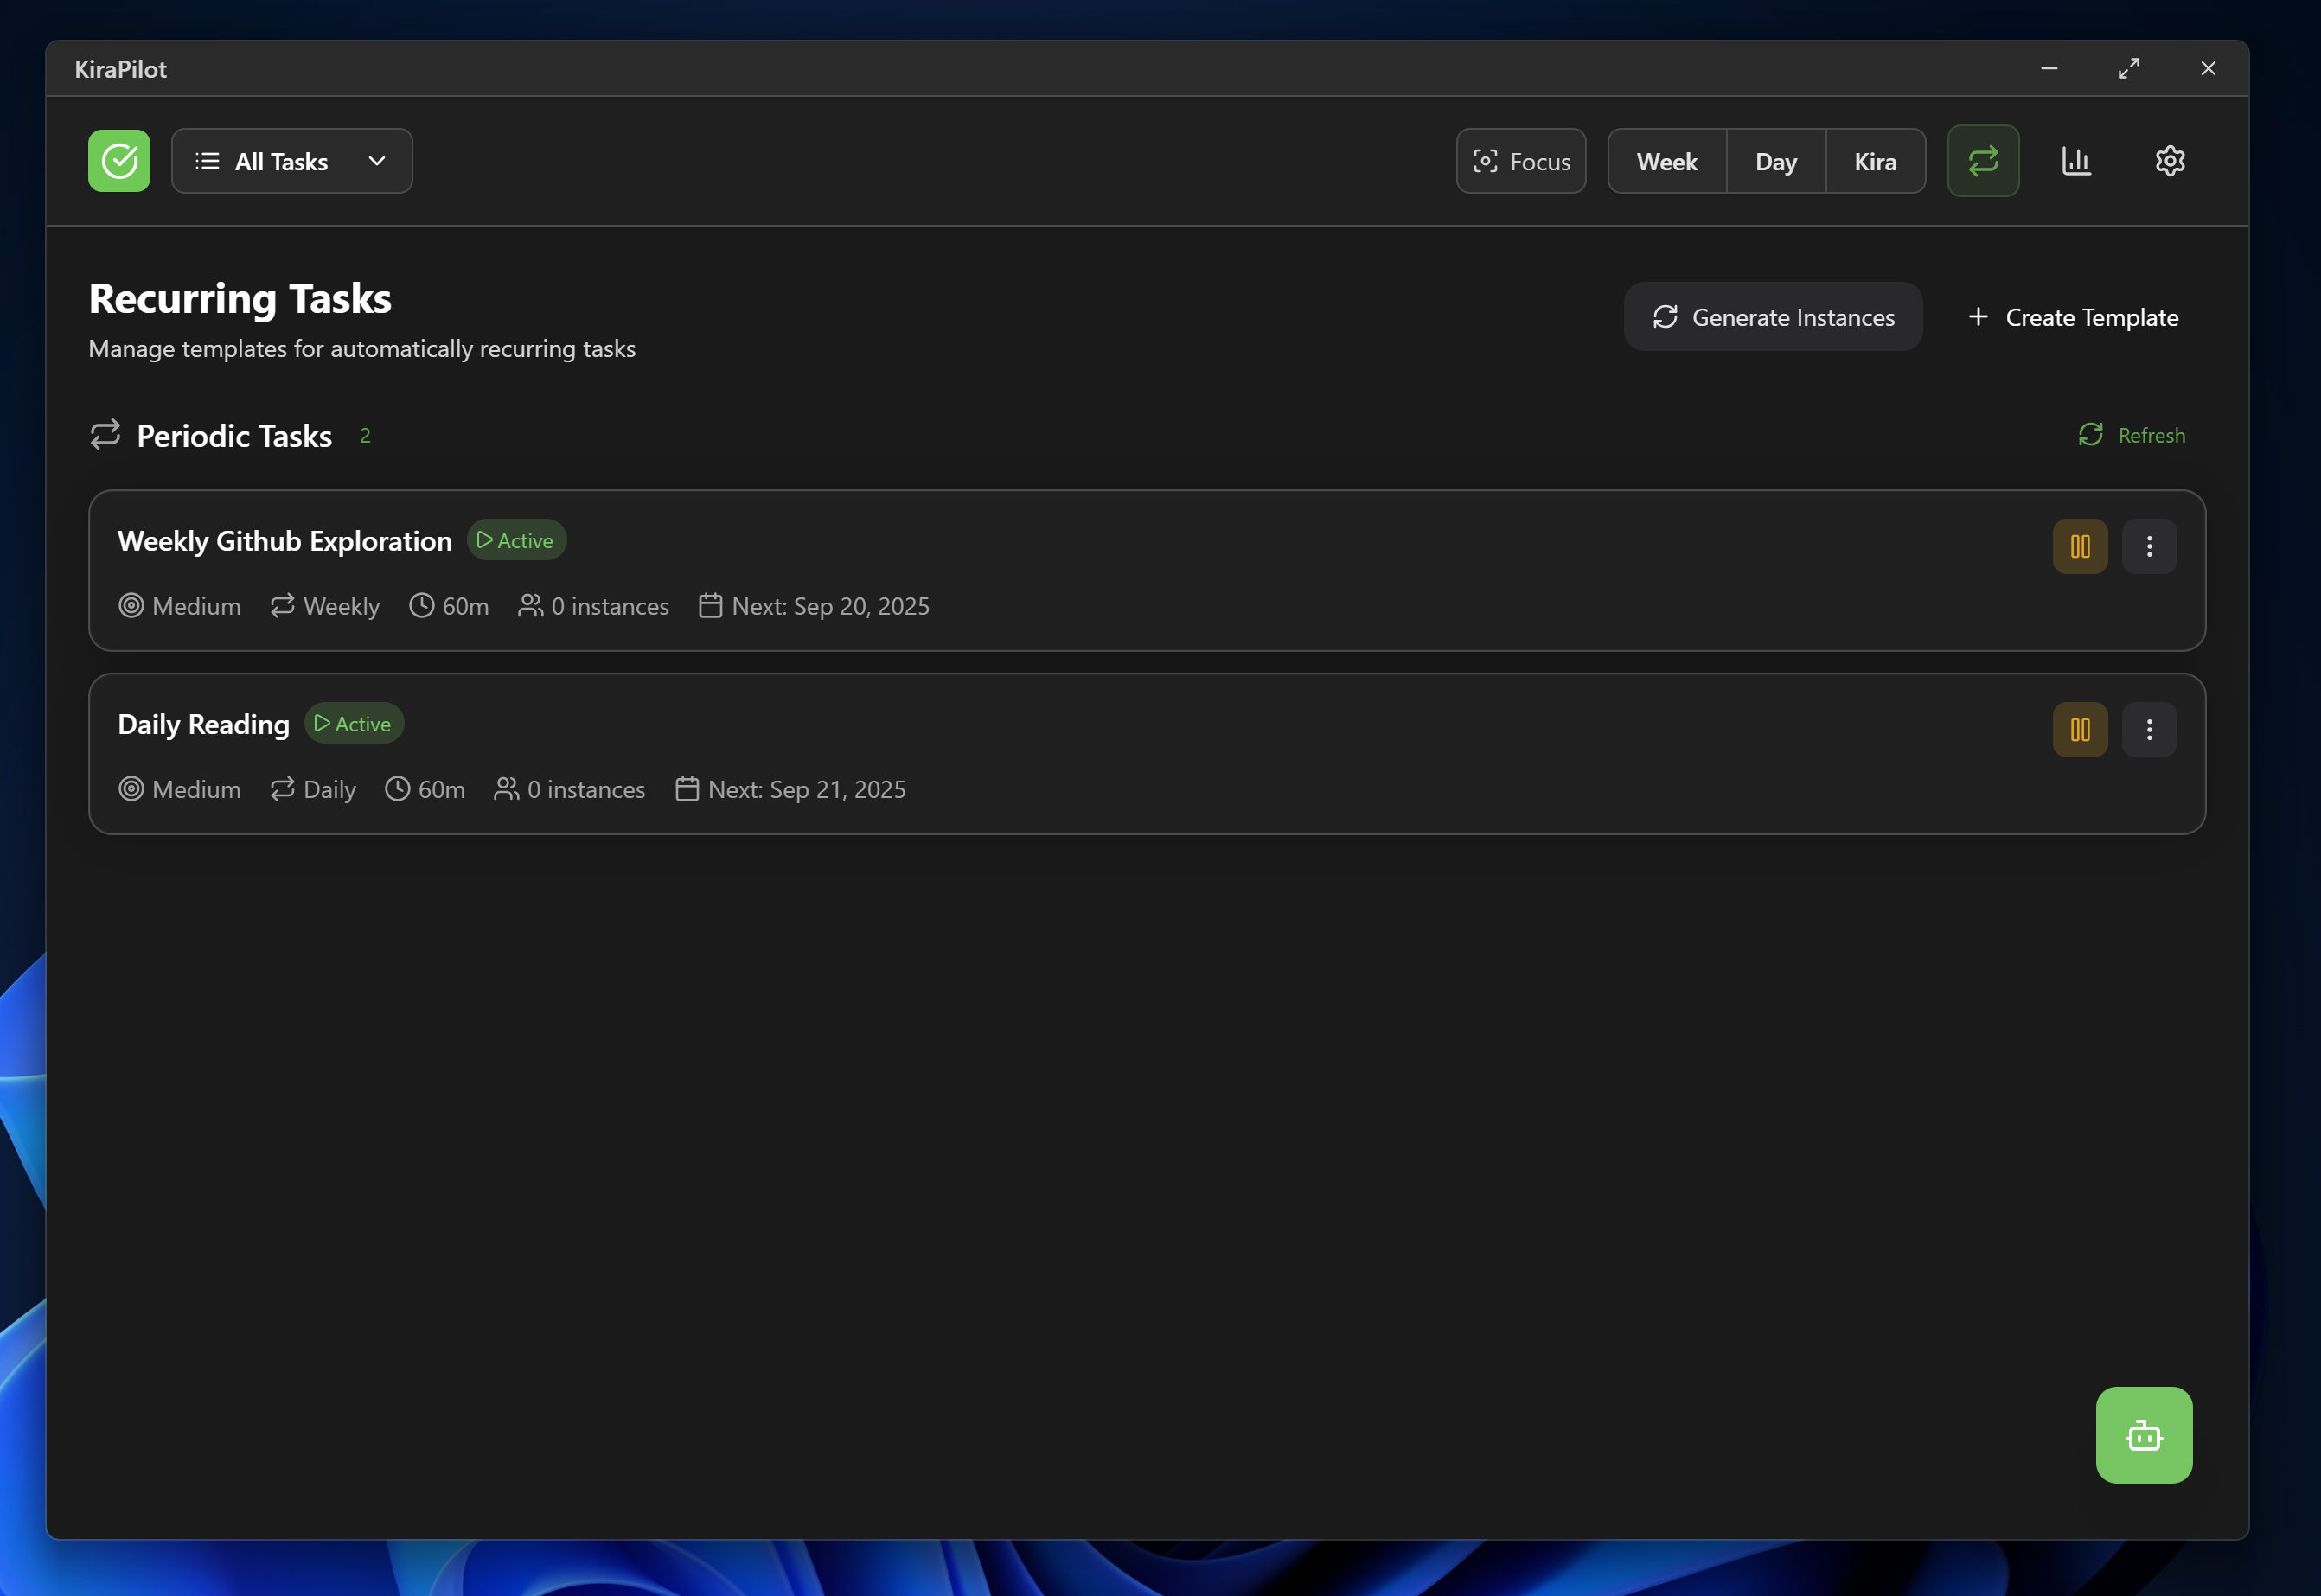The image size is (2321, 1596).
Task: Pause the Daily Reading task
Action: tap(2079, 729)
